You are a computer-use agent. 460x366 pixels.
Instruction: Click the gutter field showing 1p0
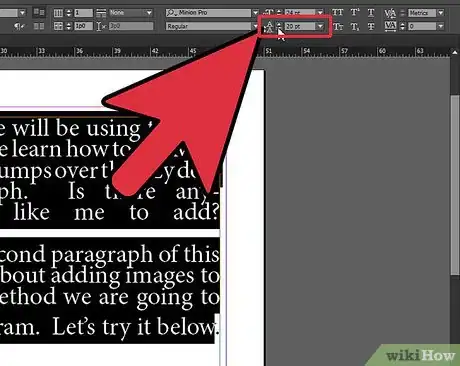[83, 26]
